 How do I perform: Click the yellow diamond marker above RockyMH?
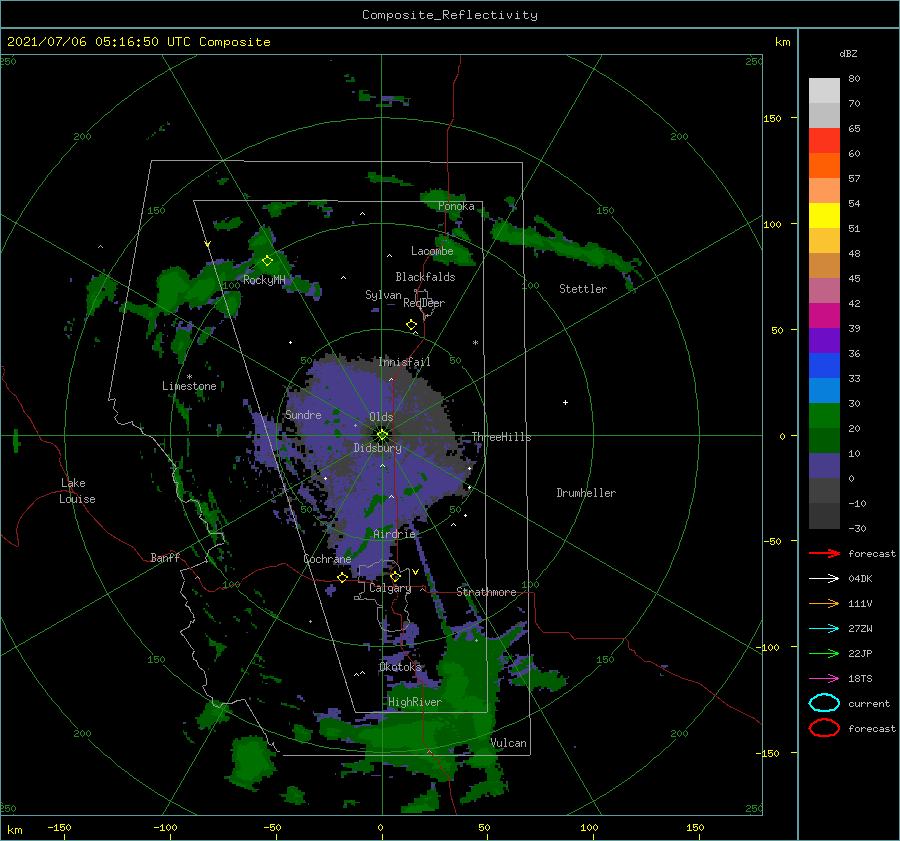tap(267, 261)
